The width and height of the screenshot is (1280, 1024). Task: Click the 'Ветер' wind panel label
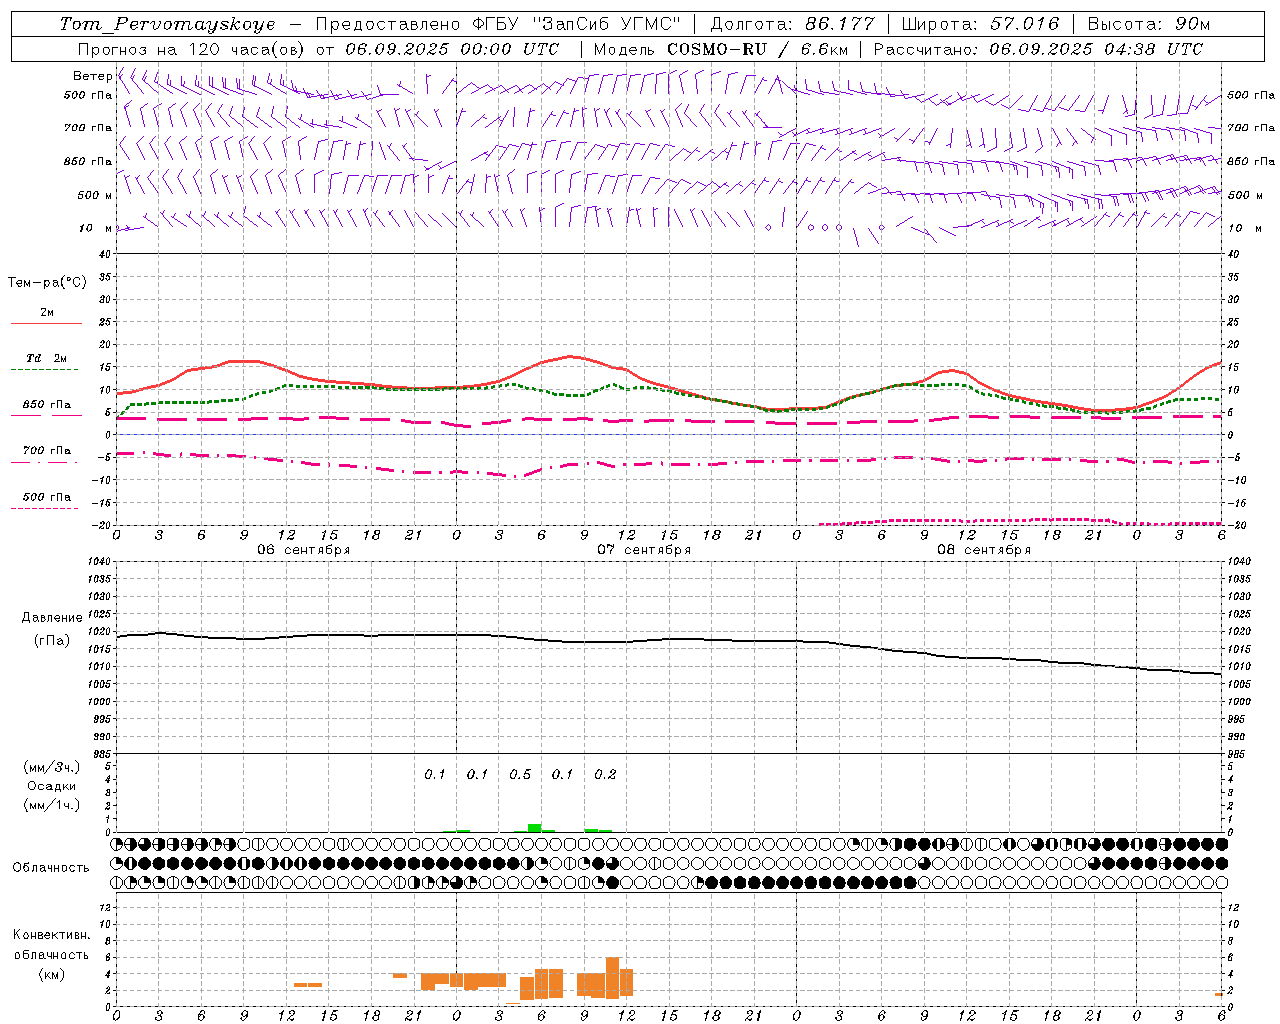pos(92,76)
